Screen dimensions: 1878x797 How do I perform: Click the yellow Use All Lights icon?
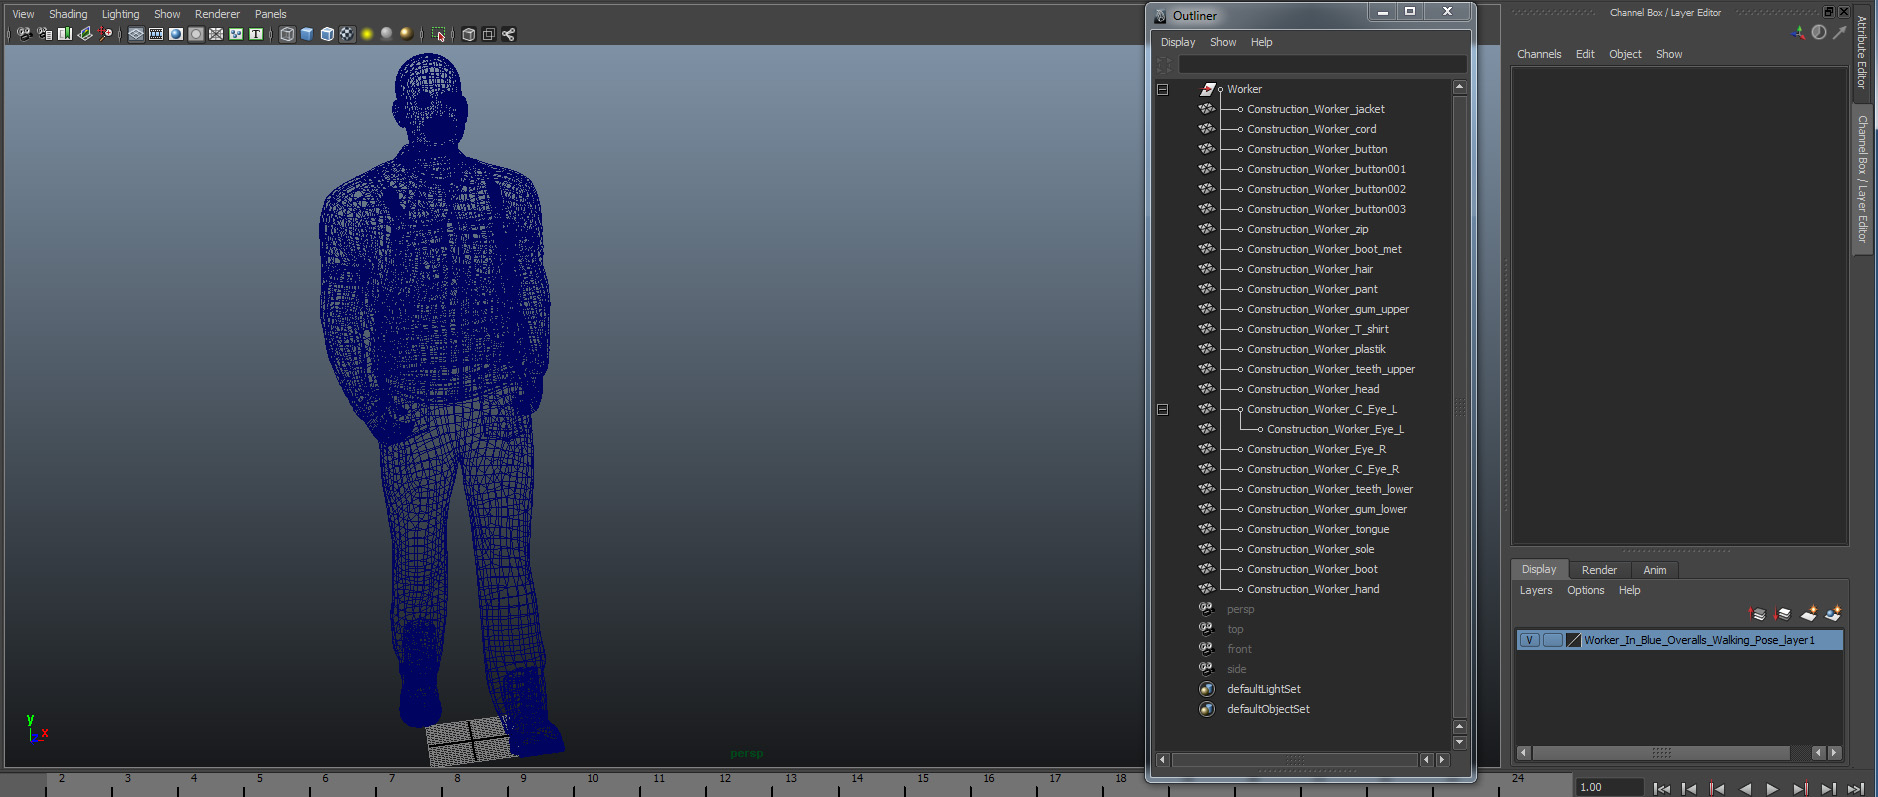tap(367, 34)
